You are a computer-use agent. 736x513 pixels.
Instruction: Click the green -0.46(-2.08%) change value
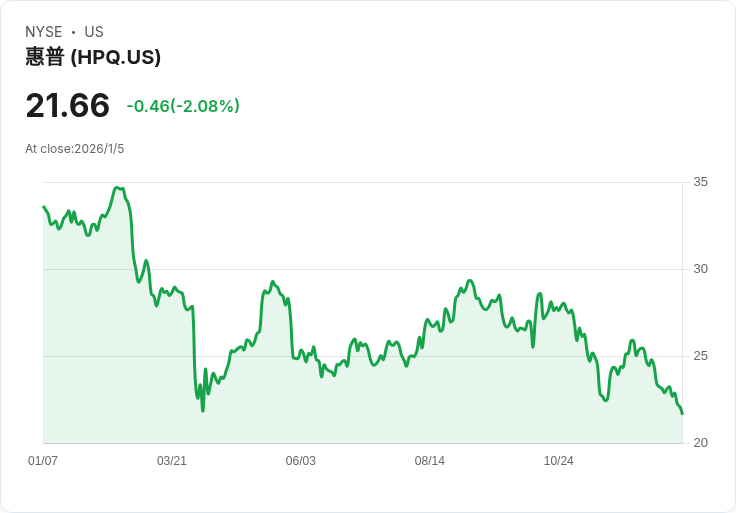point(183,106)
